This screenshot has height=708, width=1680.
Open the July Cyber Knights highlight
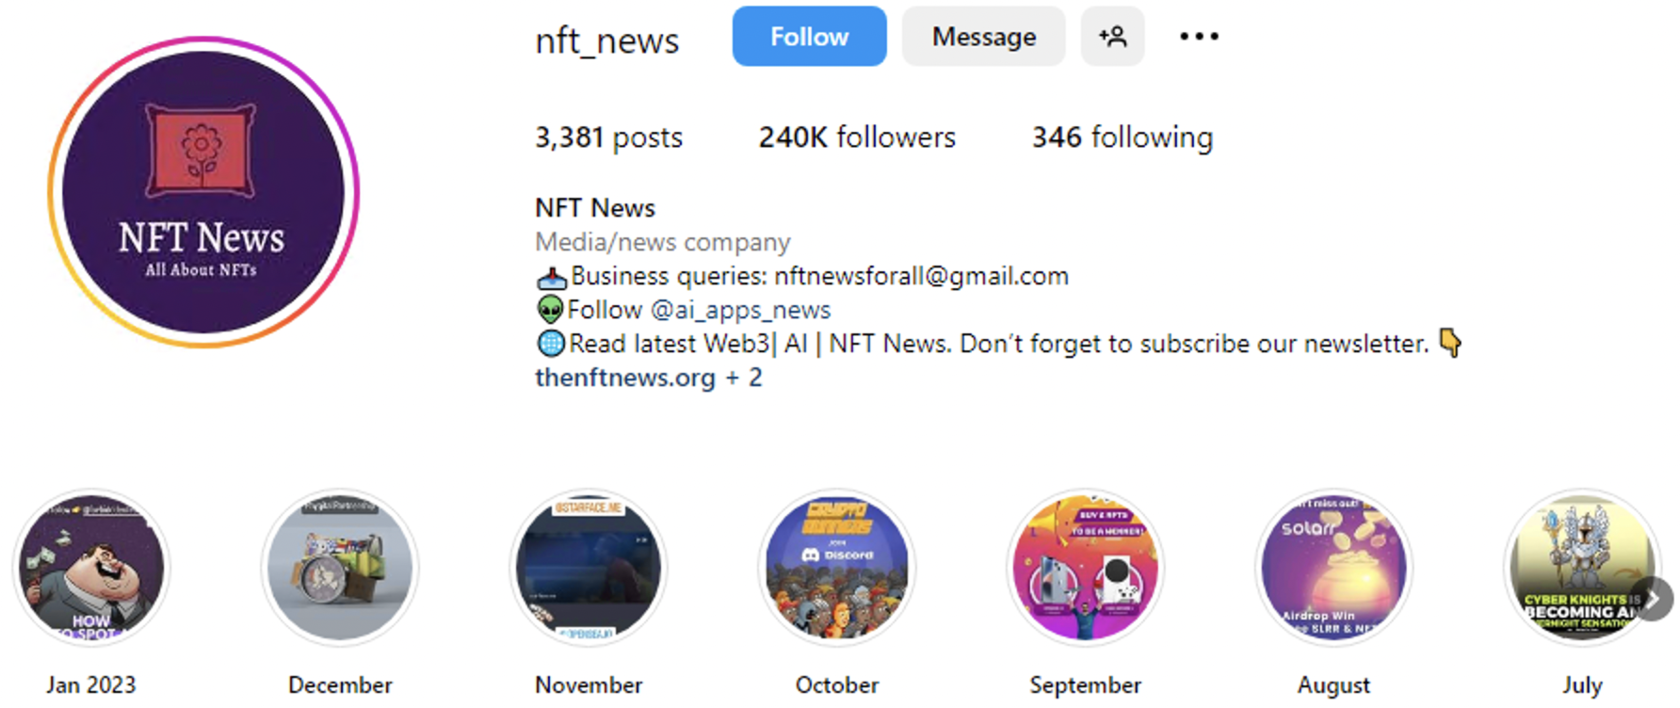1582,568
